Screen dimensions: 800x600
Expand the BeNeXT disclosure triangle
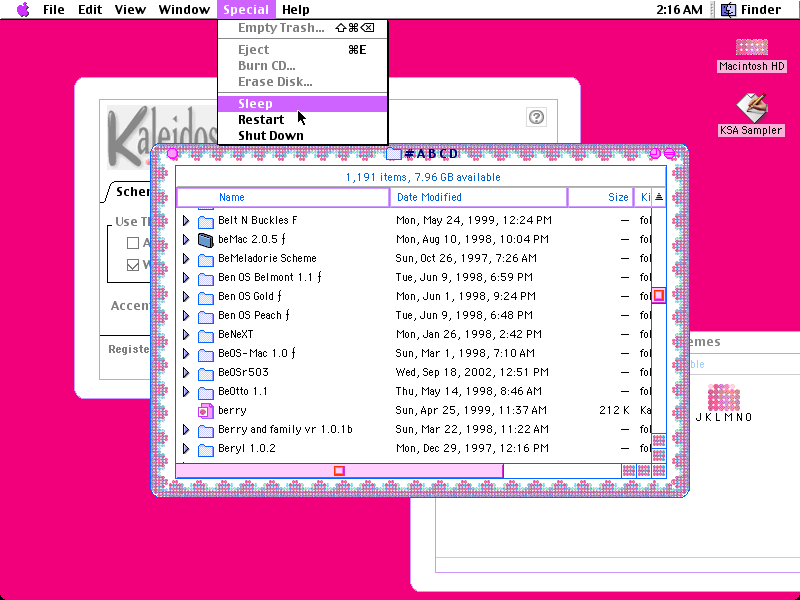[186, 334]
